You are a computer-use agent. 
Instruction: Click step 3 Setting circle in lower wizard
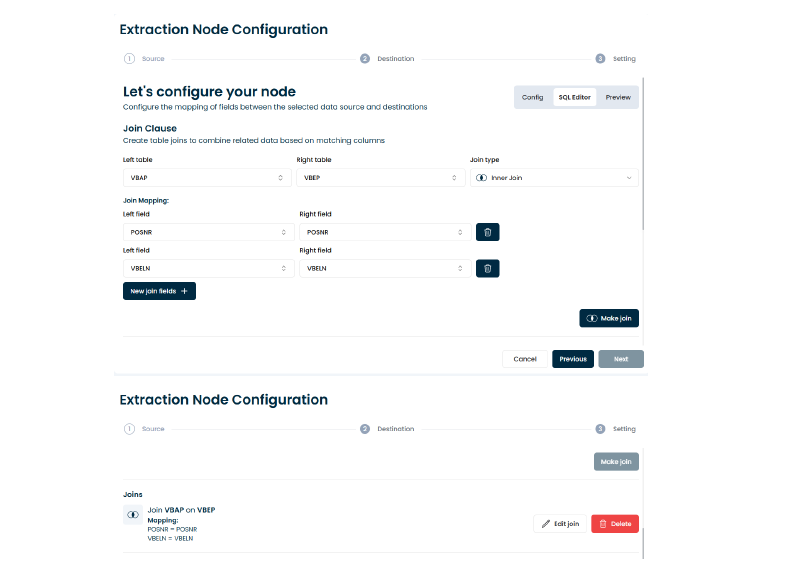pyautogui.click(x=600, y=429)
